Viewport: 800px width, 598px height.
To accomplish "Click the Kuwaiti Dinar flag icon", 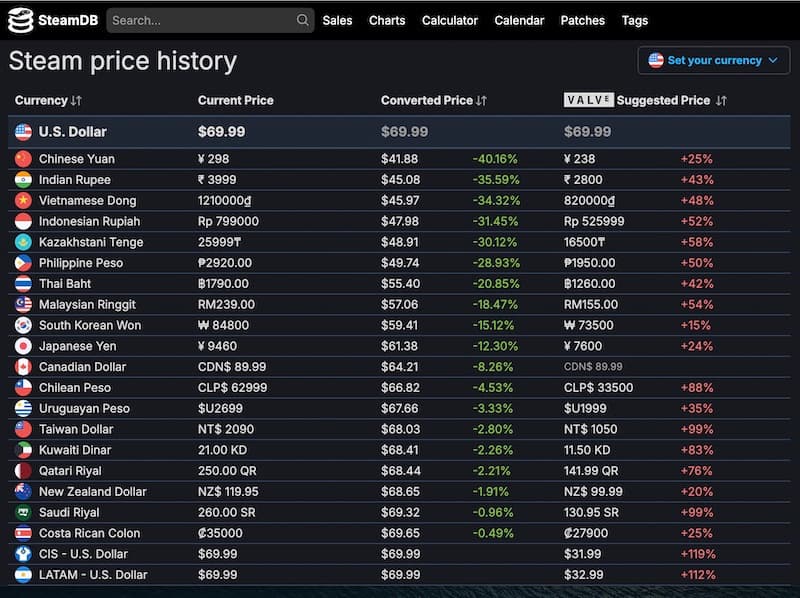I will [x=23, y=450].
